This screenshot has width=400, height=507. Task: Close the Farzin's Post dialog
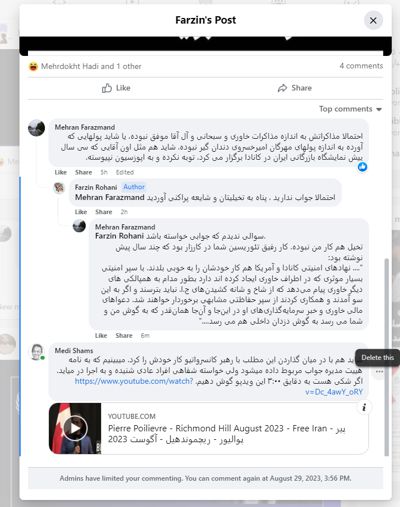click(373, 21)
